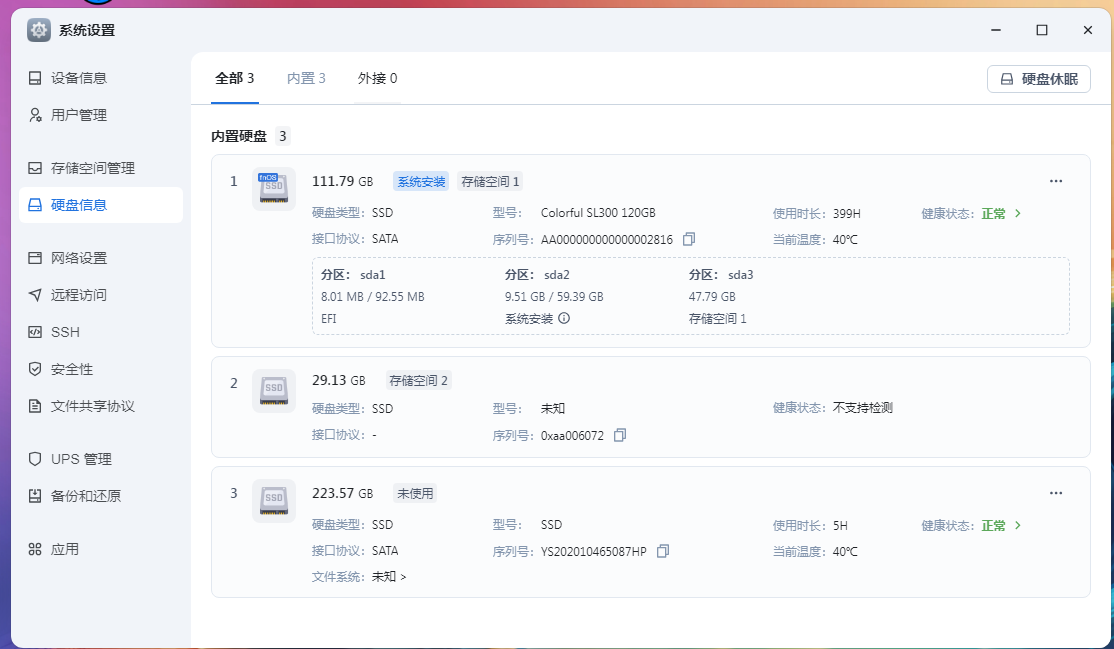The width and height of the screenshot is (1114, 649).
Task: Click the 硬盘信息 drive icon
Action: pyautogui.click(x=35, y=205)
